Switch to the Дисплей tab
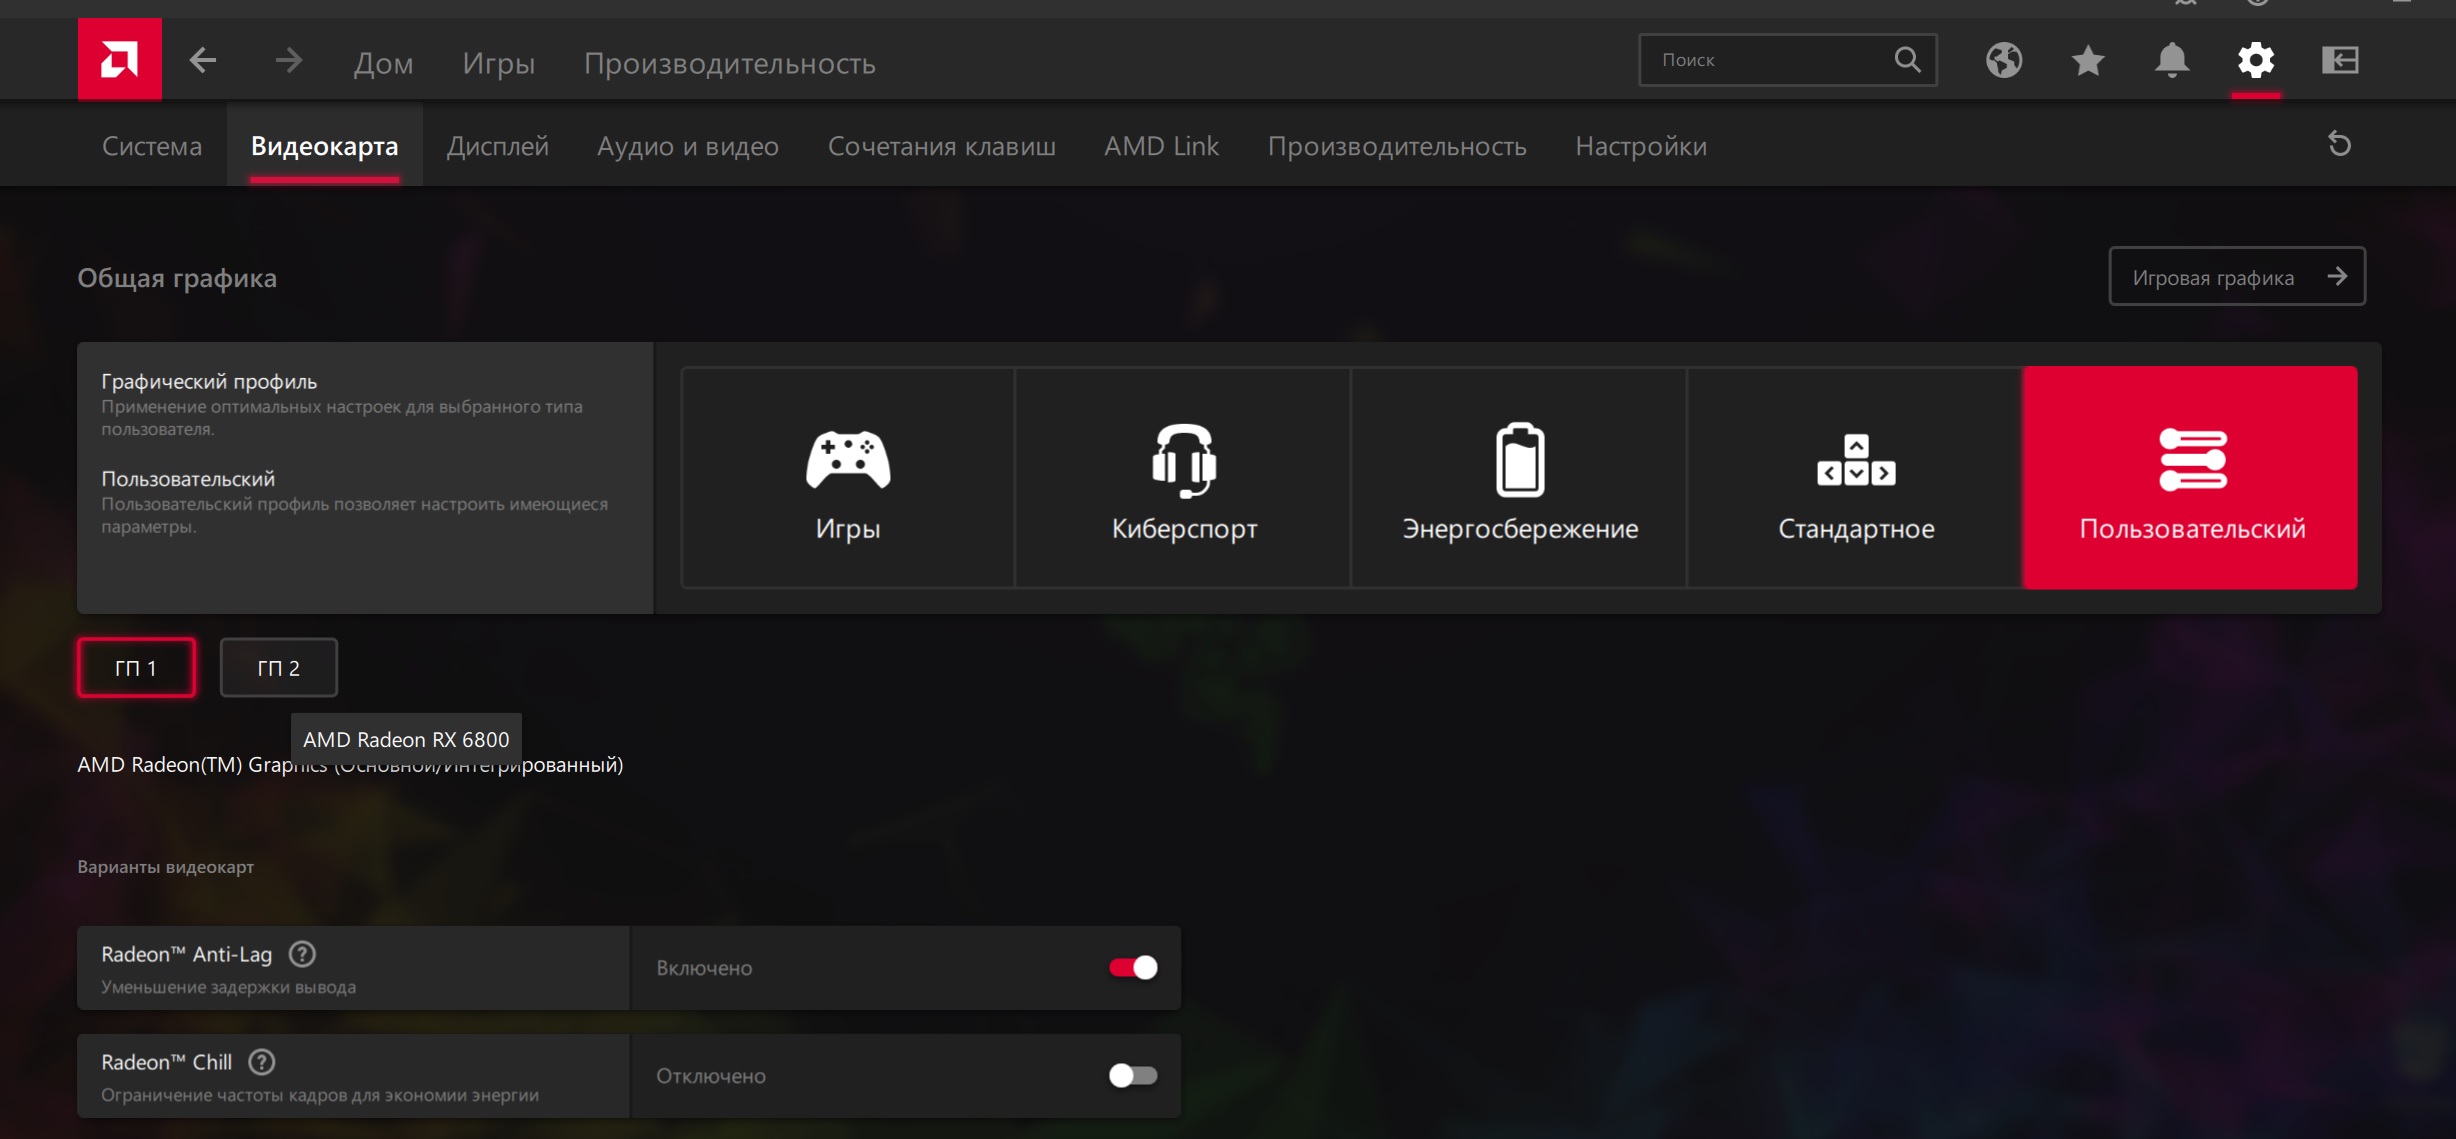2456x1139 pixels. (x=498, y=146)
